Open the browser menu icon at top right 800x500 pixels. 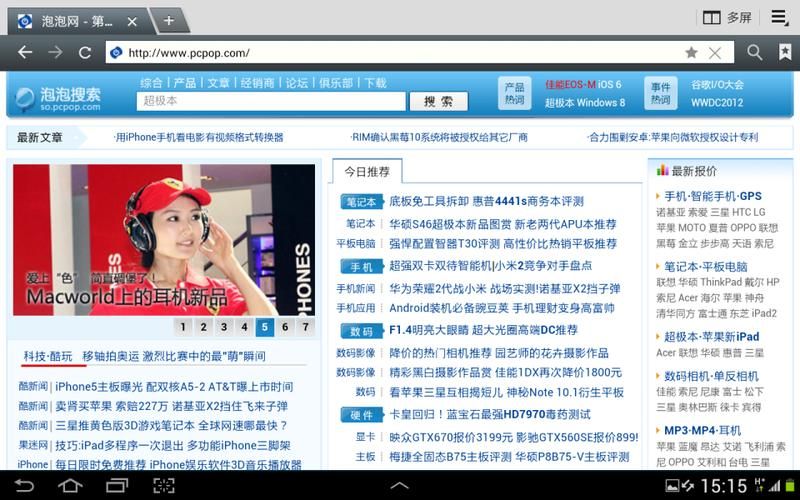click(x=779, y=17)
